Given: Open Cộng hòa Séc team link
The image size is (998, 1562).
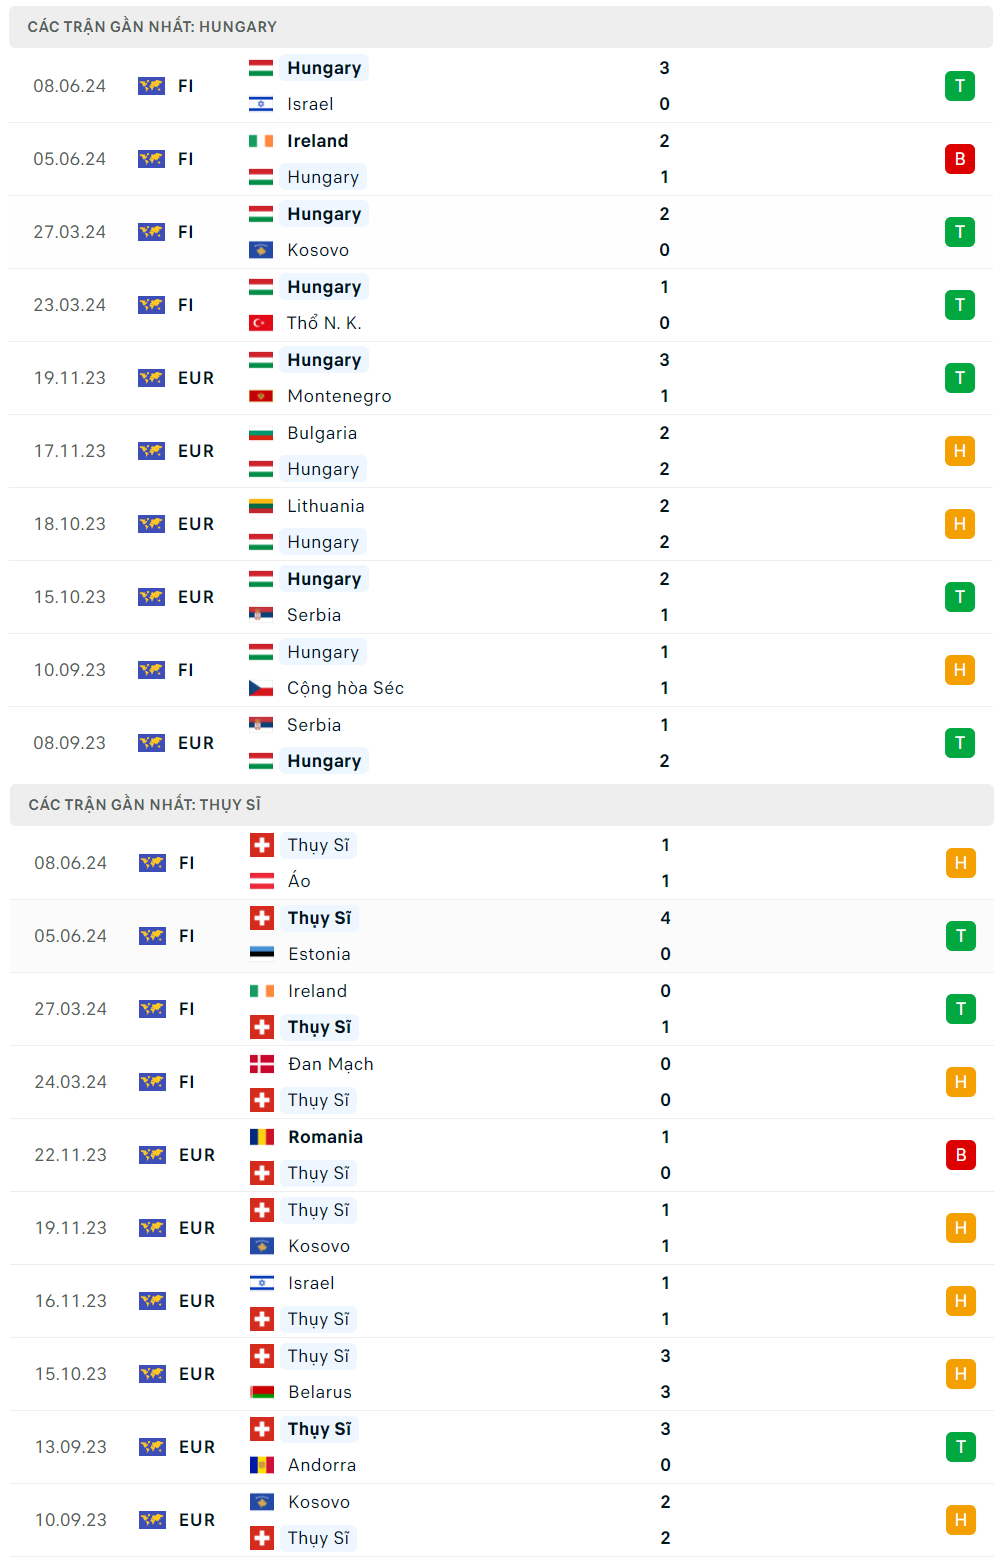Looking at the screenshot, I should tap(345, 688).
